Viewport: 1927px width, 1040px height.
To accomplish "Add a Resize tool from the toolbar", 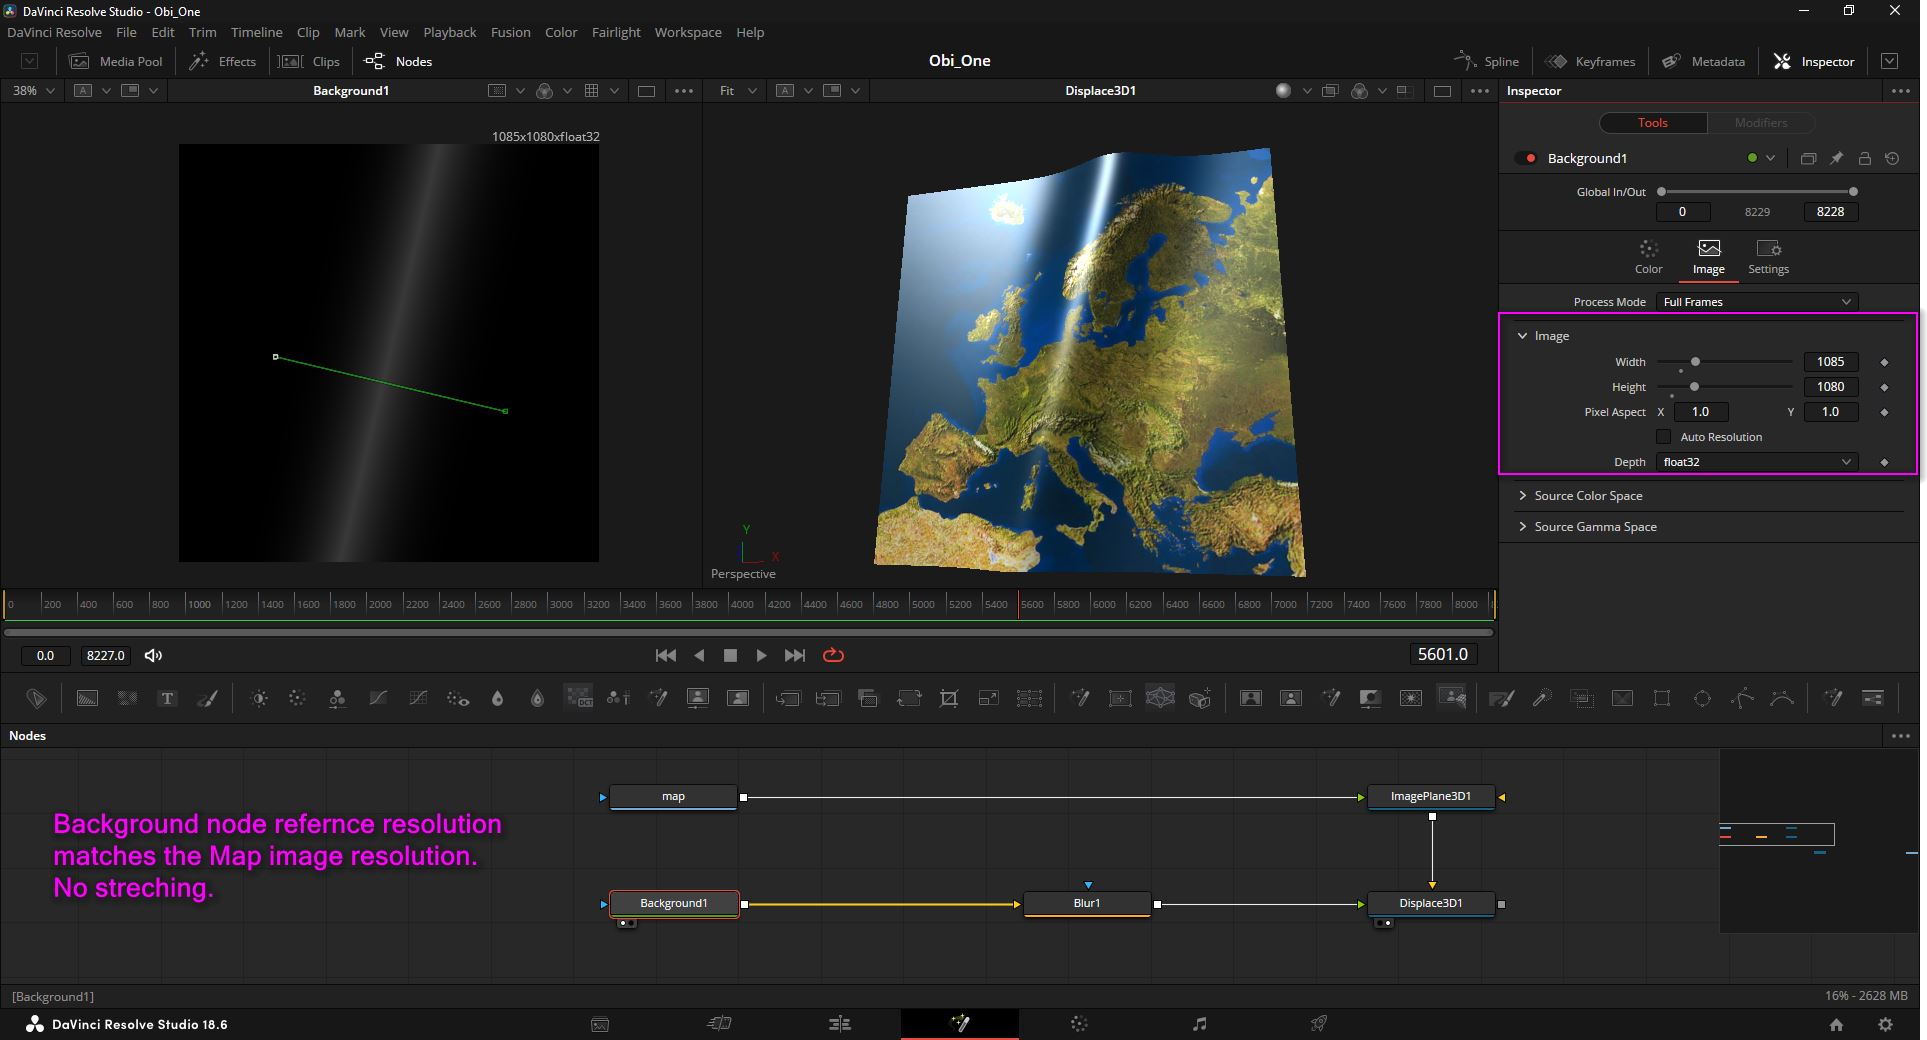I will (x=988, y=698).
